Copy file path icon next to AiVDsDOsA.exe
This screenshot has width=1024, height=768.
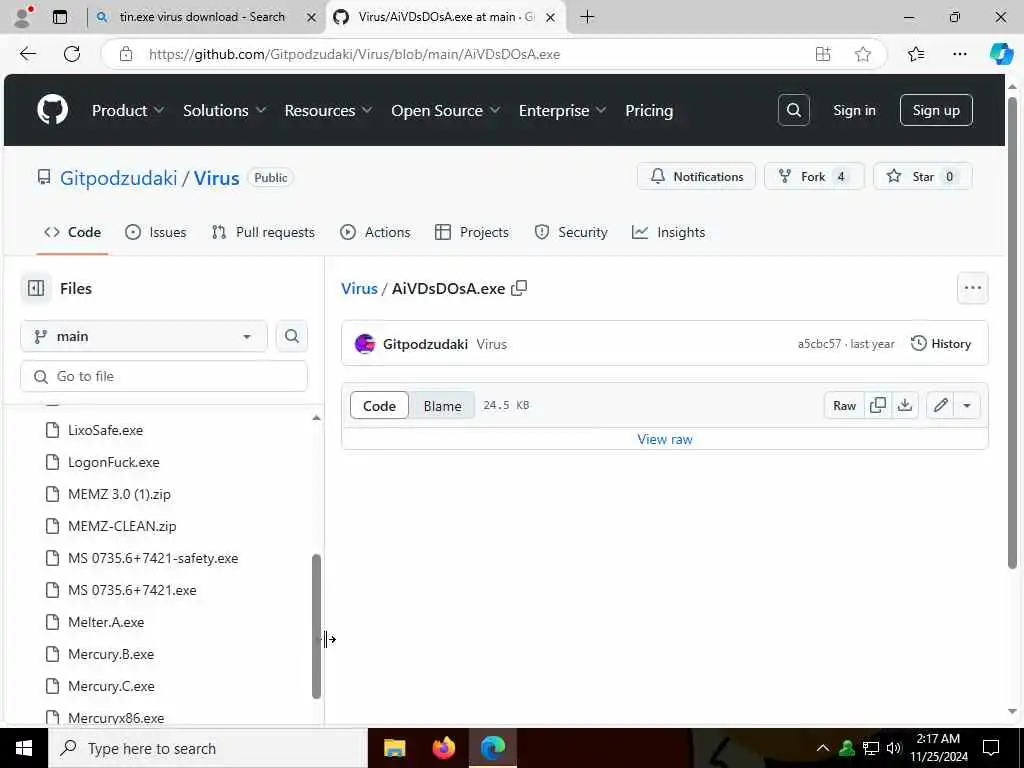click(519, 288)
